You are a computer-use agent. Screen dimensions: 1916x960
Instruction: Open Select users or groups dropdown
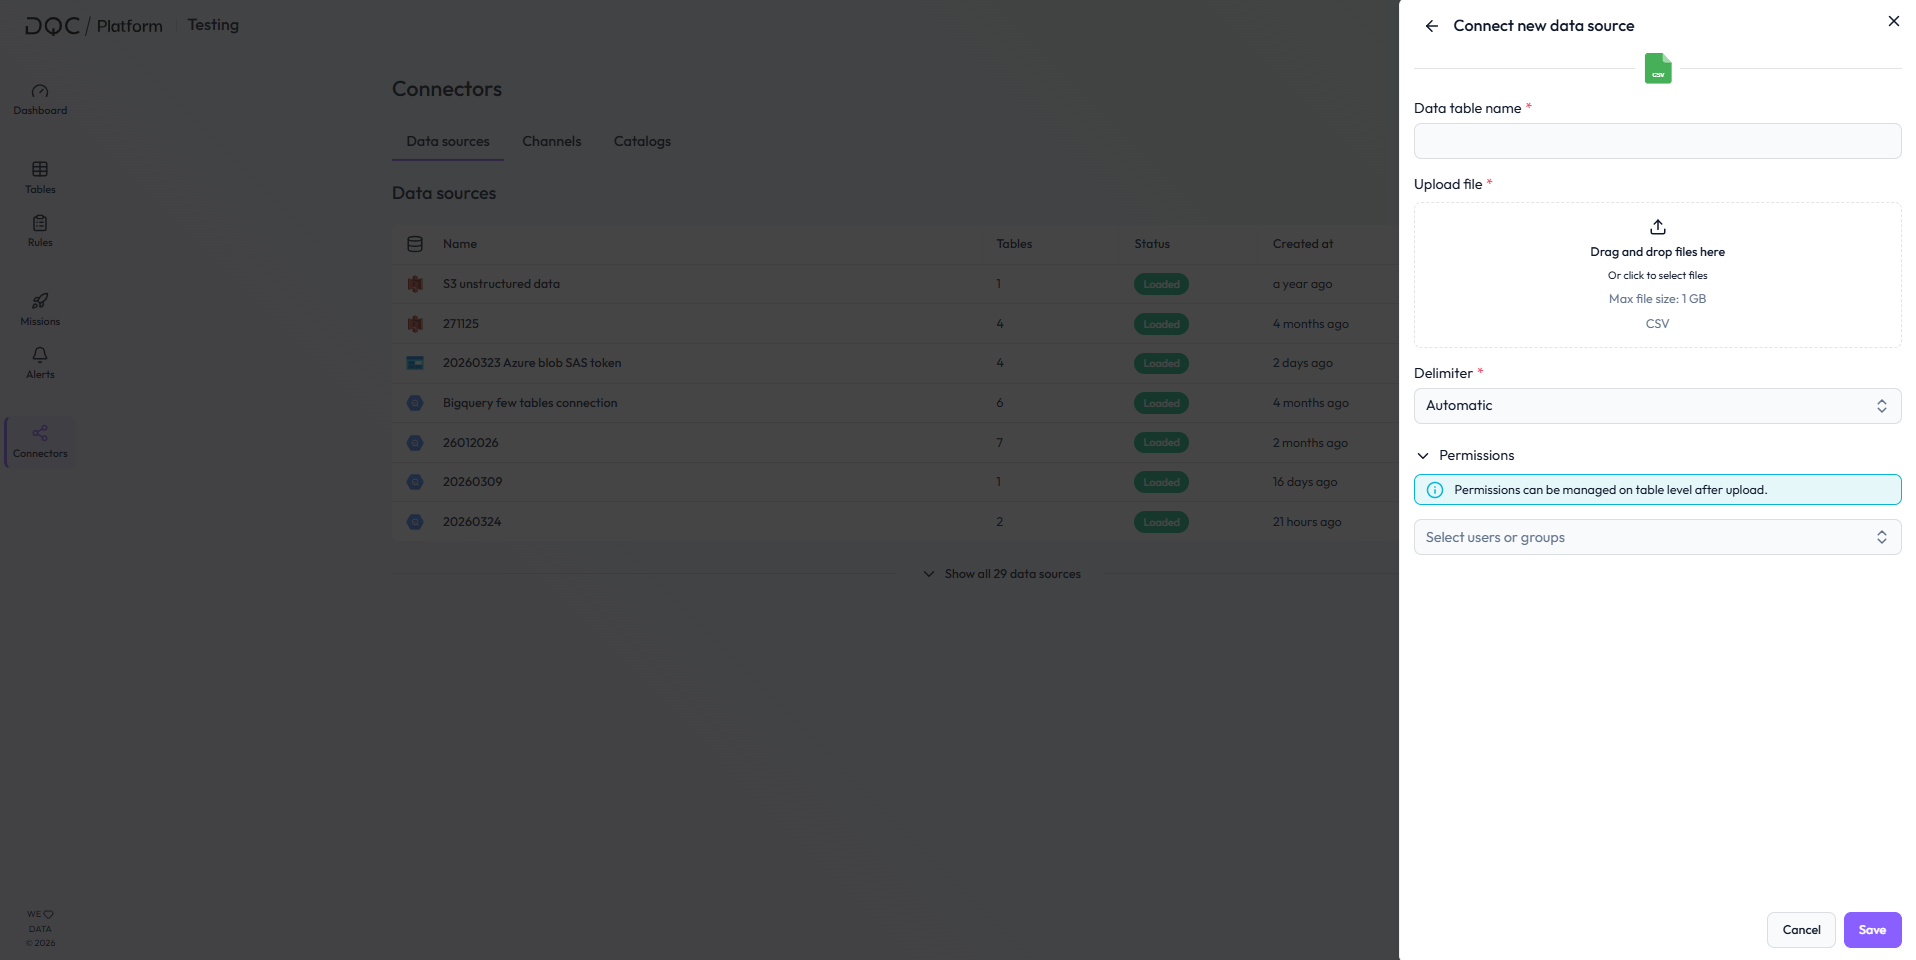(1657, 537)
